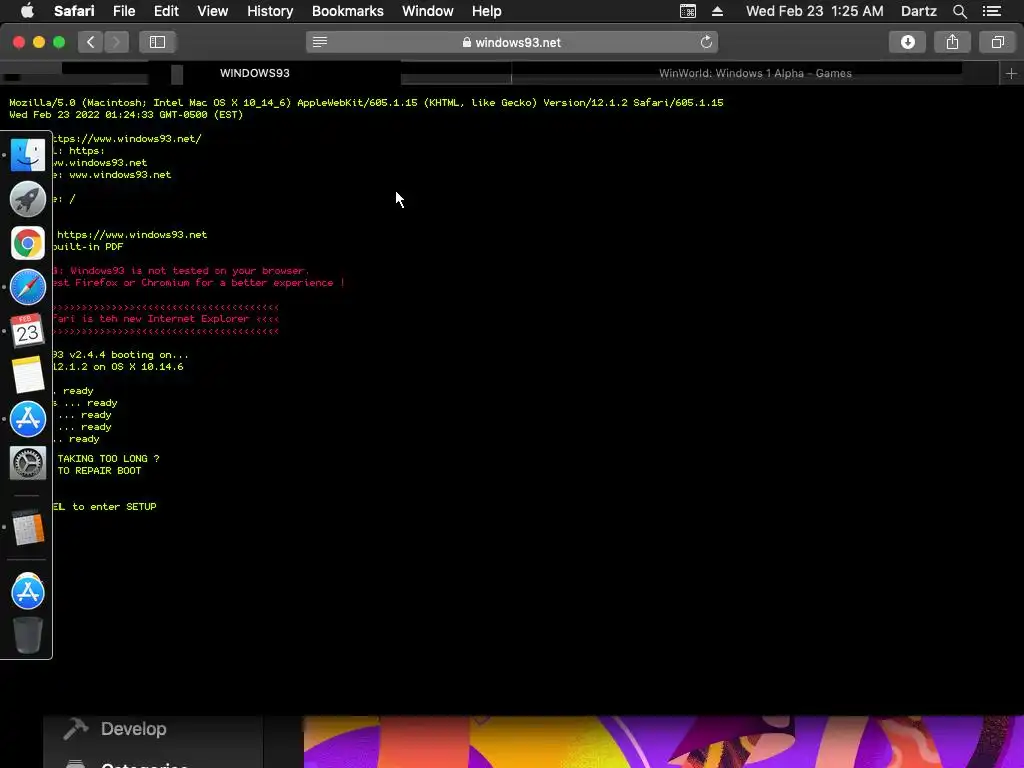The width and height of the screenshot is (1024, 768).
Task: Launch Launchpad rocket icon in Dock
Action: (x=27, y=199)
